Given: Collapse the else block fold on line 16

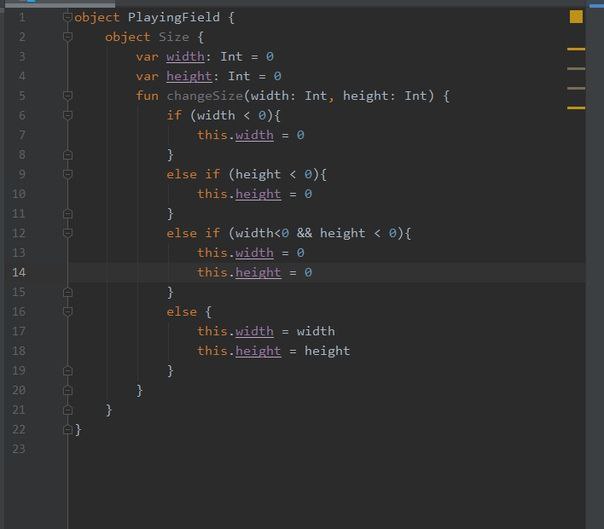Looking at the screenshot, I should 67,311.
